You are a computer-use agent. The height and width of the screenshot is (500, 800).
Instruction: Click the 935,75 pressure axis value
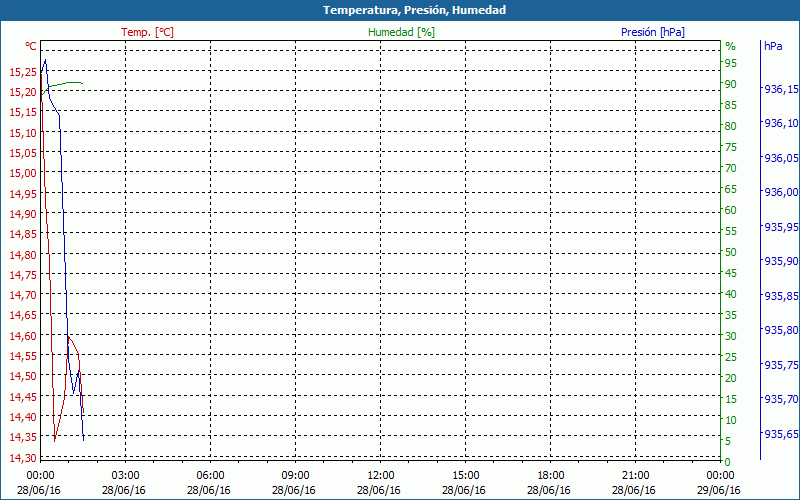tap(781, 365)
